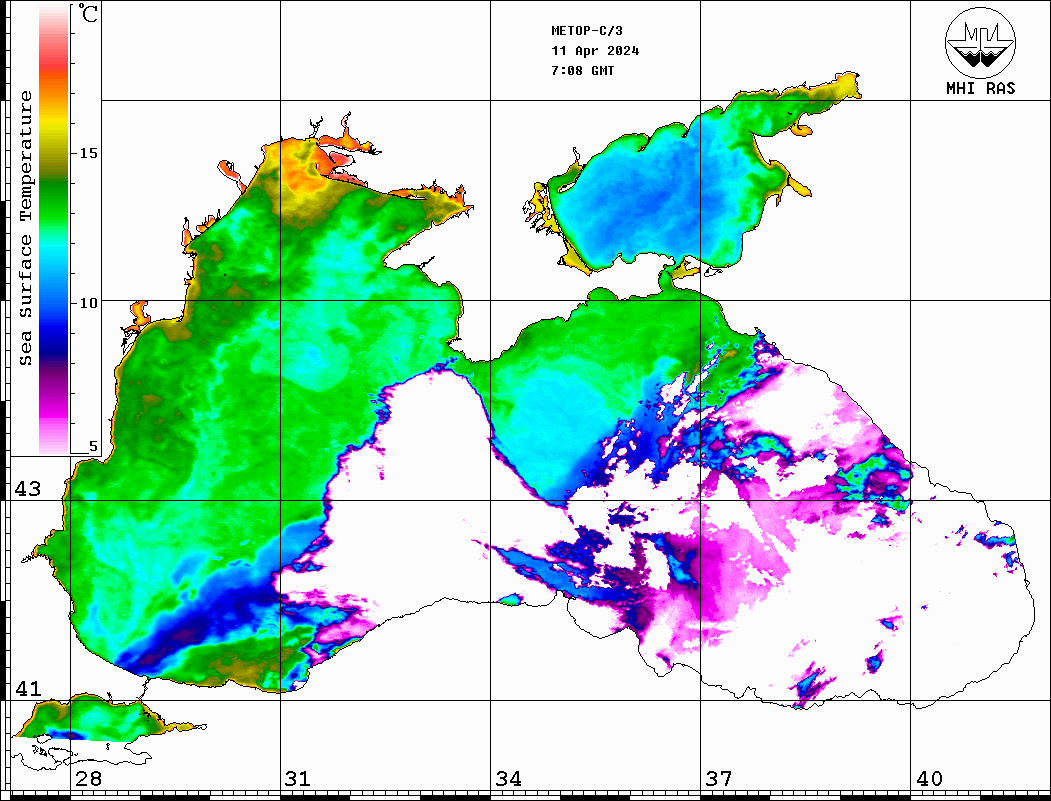1051x801 pixels.
Task: Click longitude label '40'
Action: (x=929, y=778)
